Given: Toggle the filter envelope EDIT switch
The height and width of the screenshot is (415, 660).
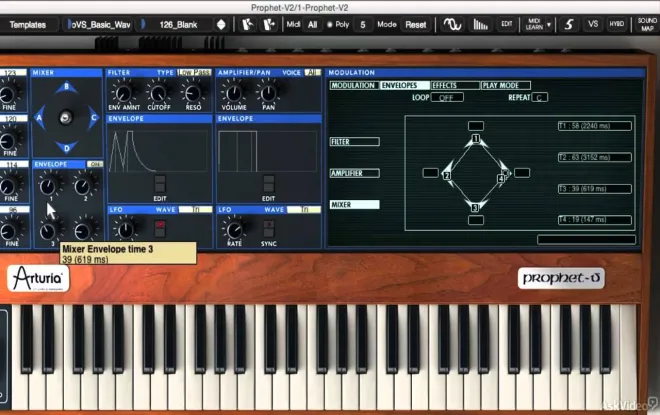Looking at the screenshot, I should click(x=160, y=184).
